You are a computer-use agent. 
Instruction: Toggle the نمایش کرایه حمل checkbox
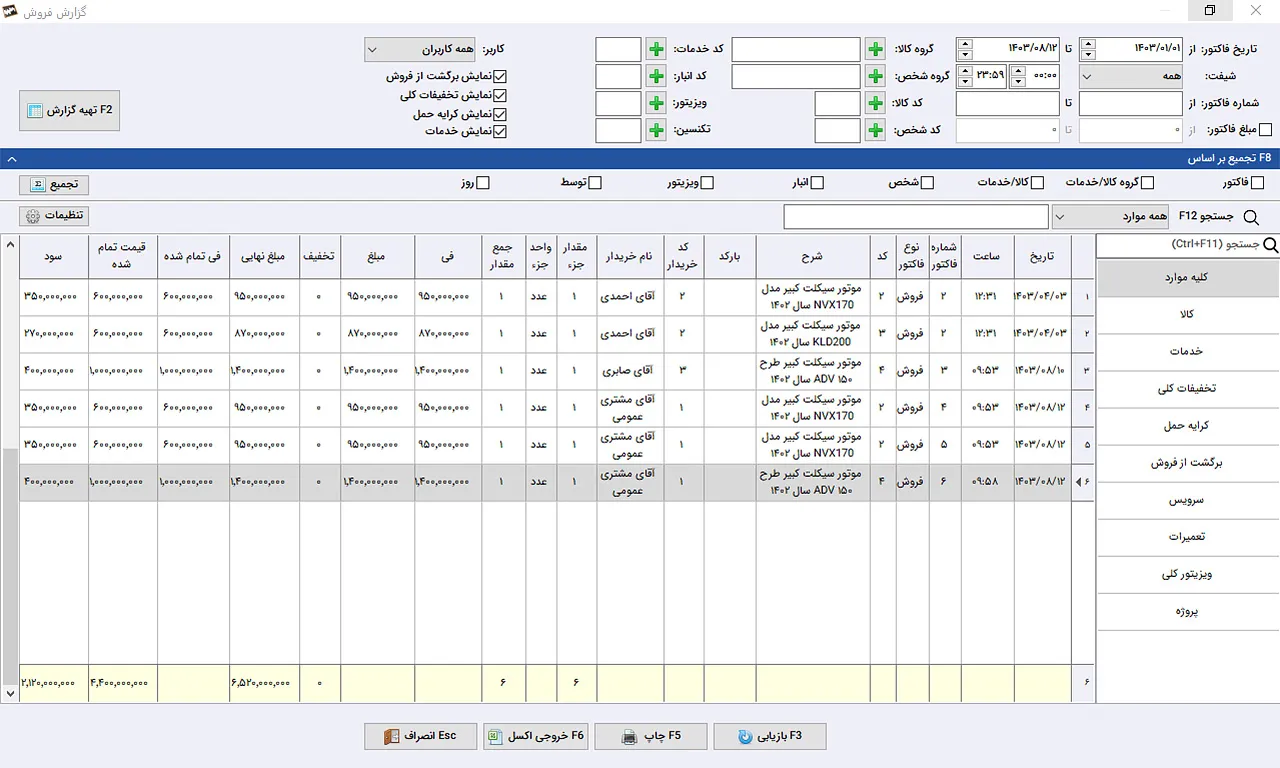(x=501, y=114)
